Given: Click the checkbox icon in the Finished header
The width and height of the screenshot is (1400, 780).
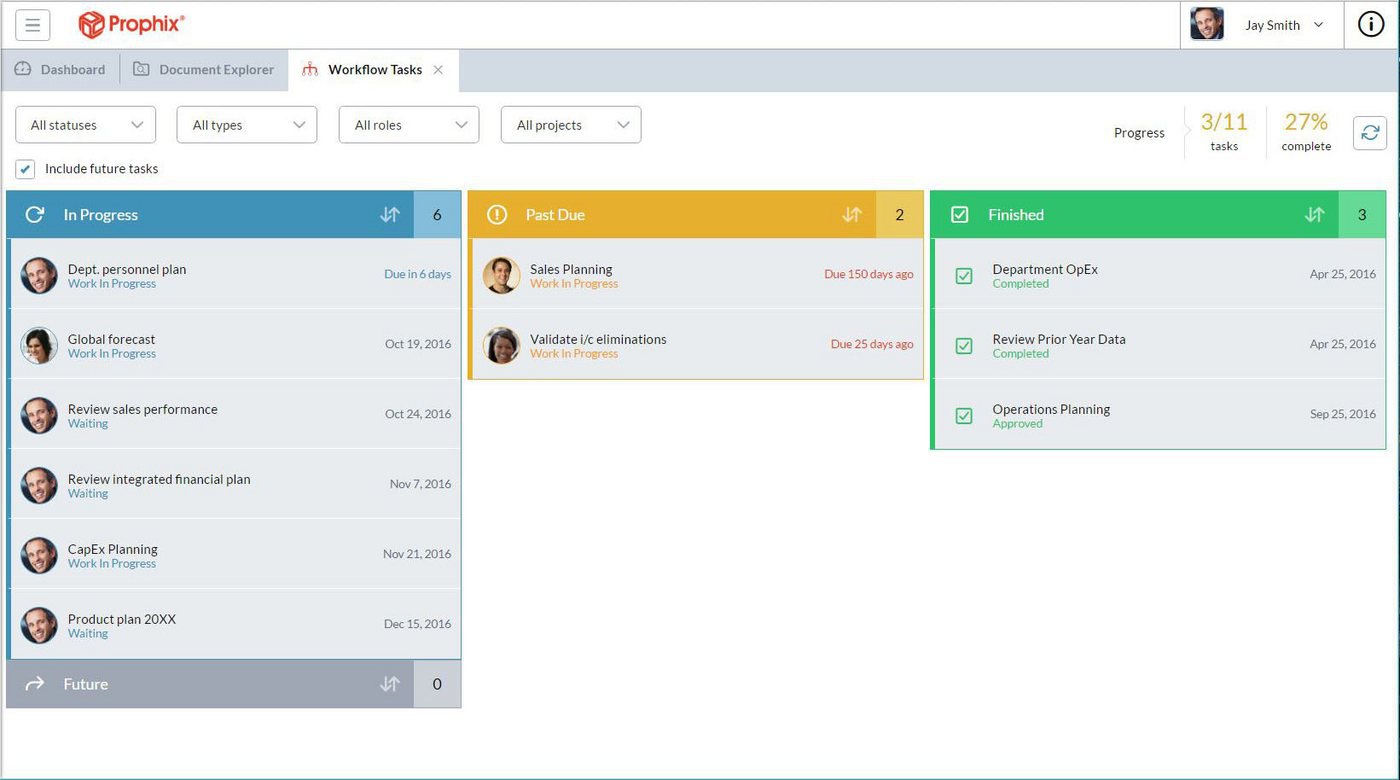Looking at the screenshot, I should [x=960, y=214].
